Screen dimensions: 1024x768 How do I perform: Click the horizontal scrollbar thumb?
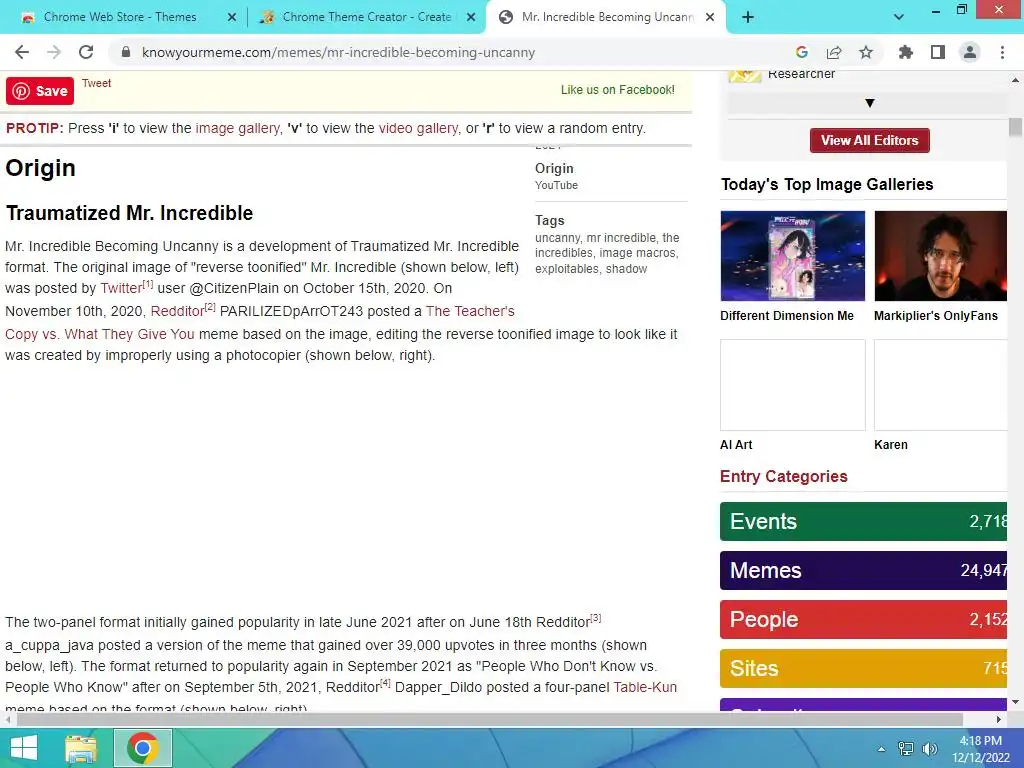coord(490,719)
